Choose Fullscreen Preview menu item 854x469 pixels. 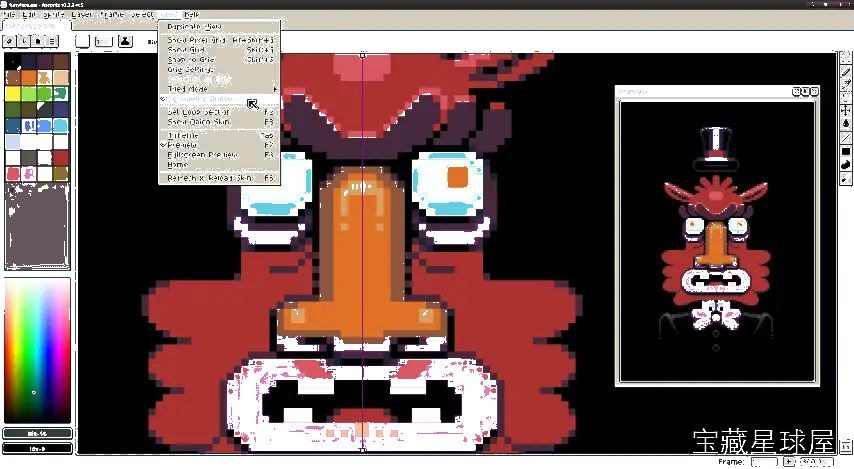[x=219, y=155]
